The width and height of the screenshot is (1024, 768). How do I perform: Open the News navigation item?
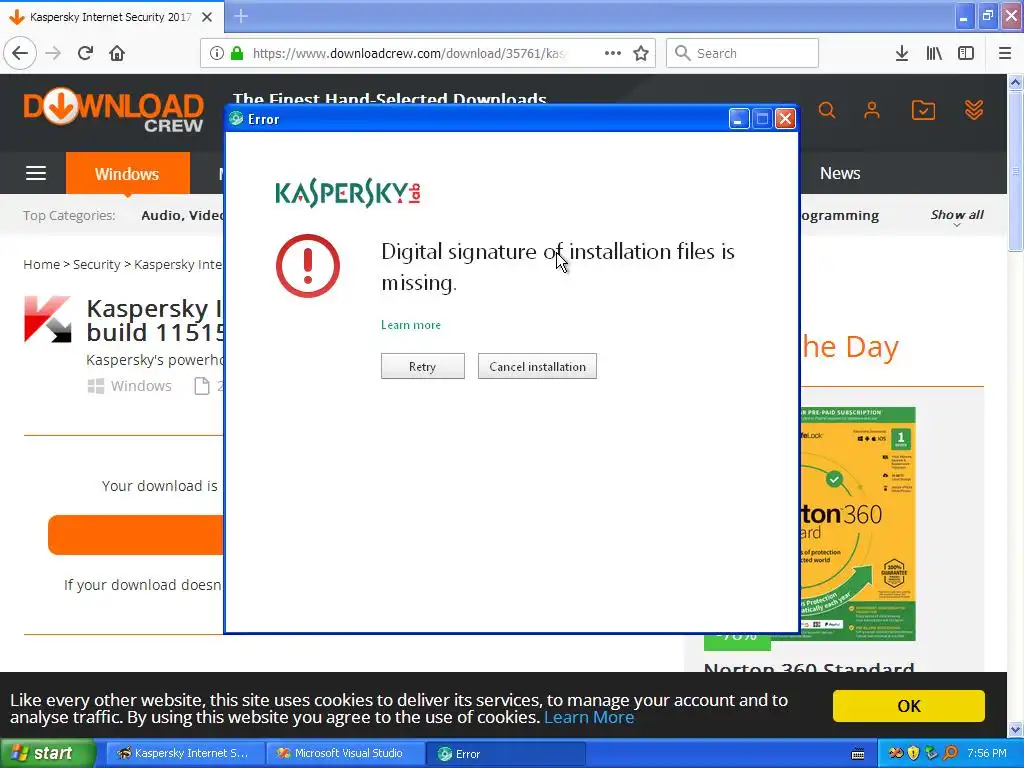(840, 173)
